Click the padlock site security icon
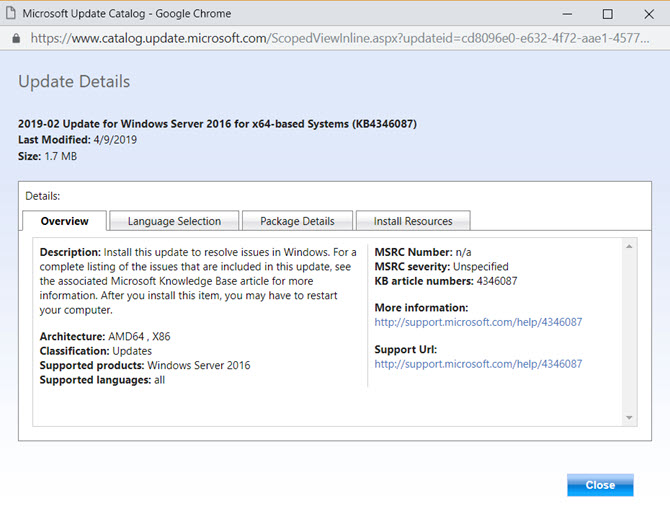This screenshot has height=527, width=670. pyautogui.click(x=15, y=38)
